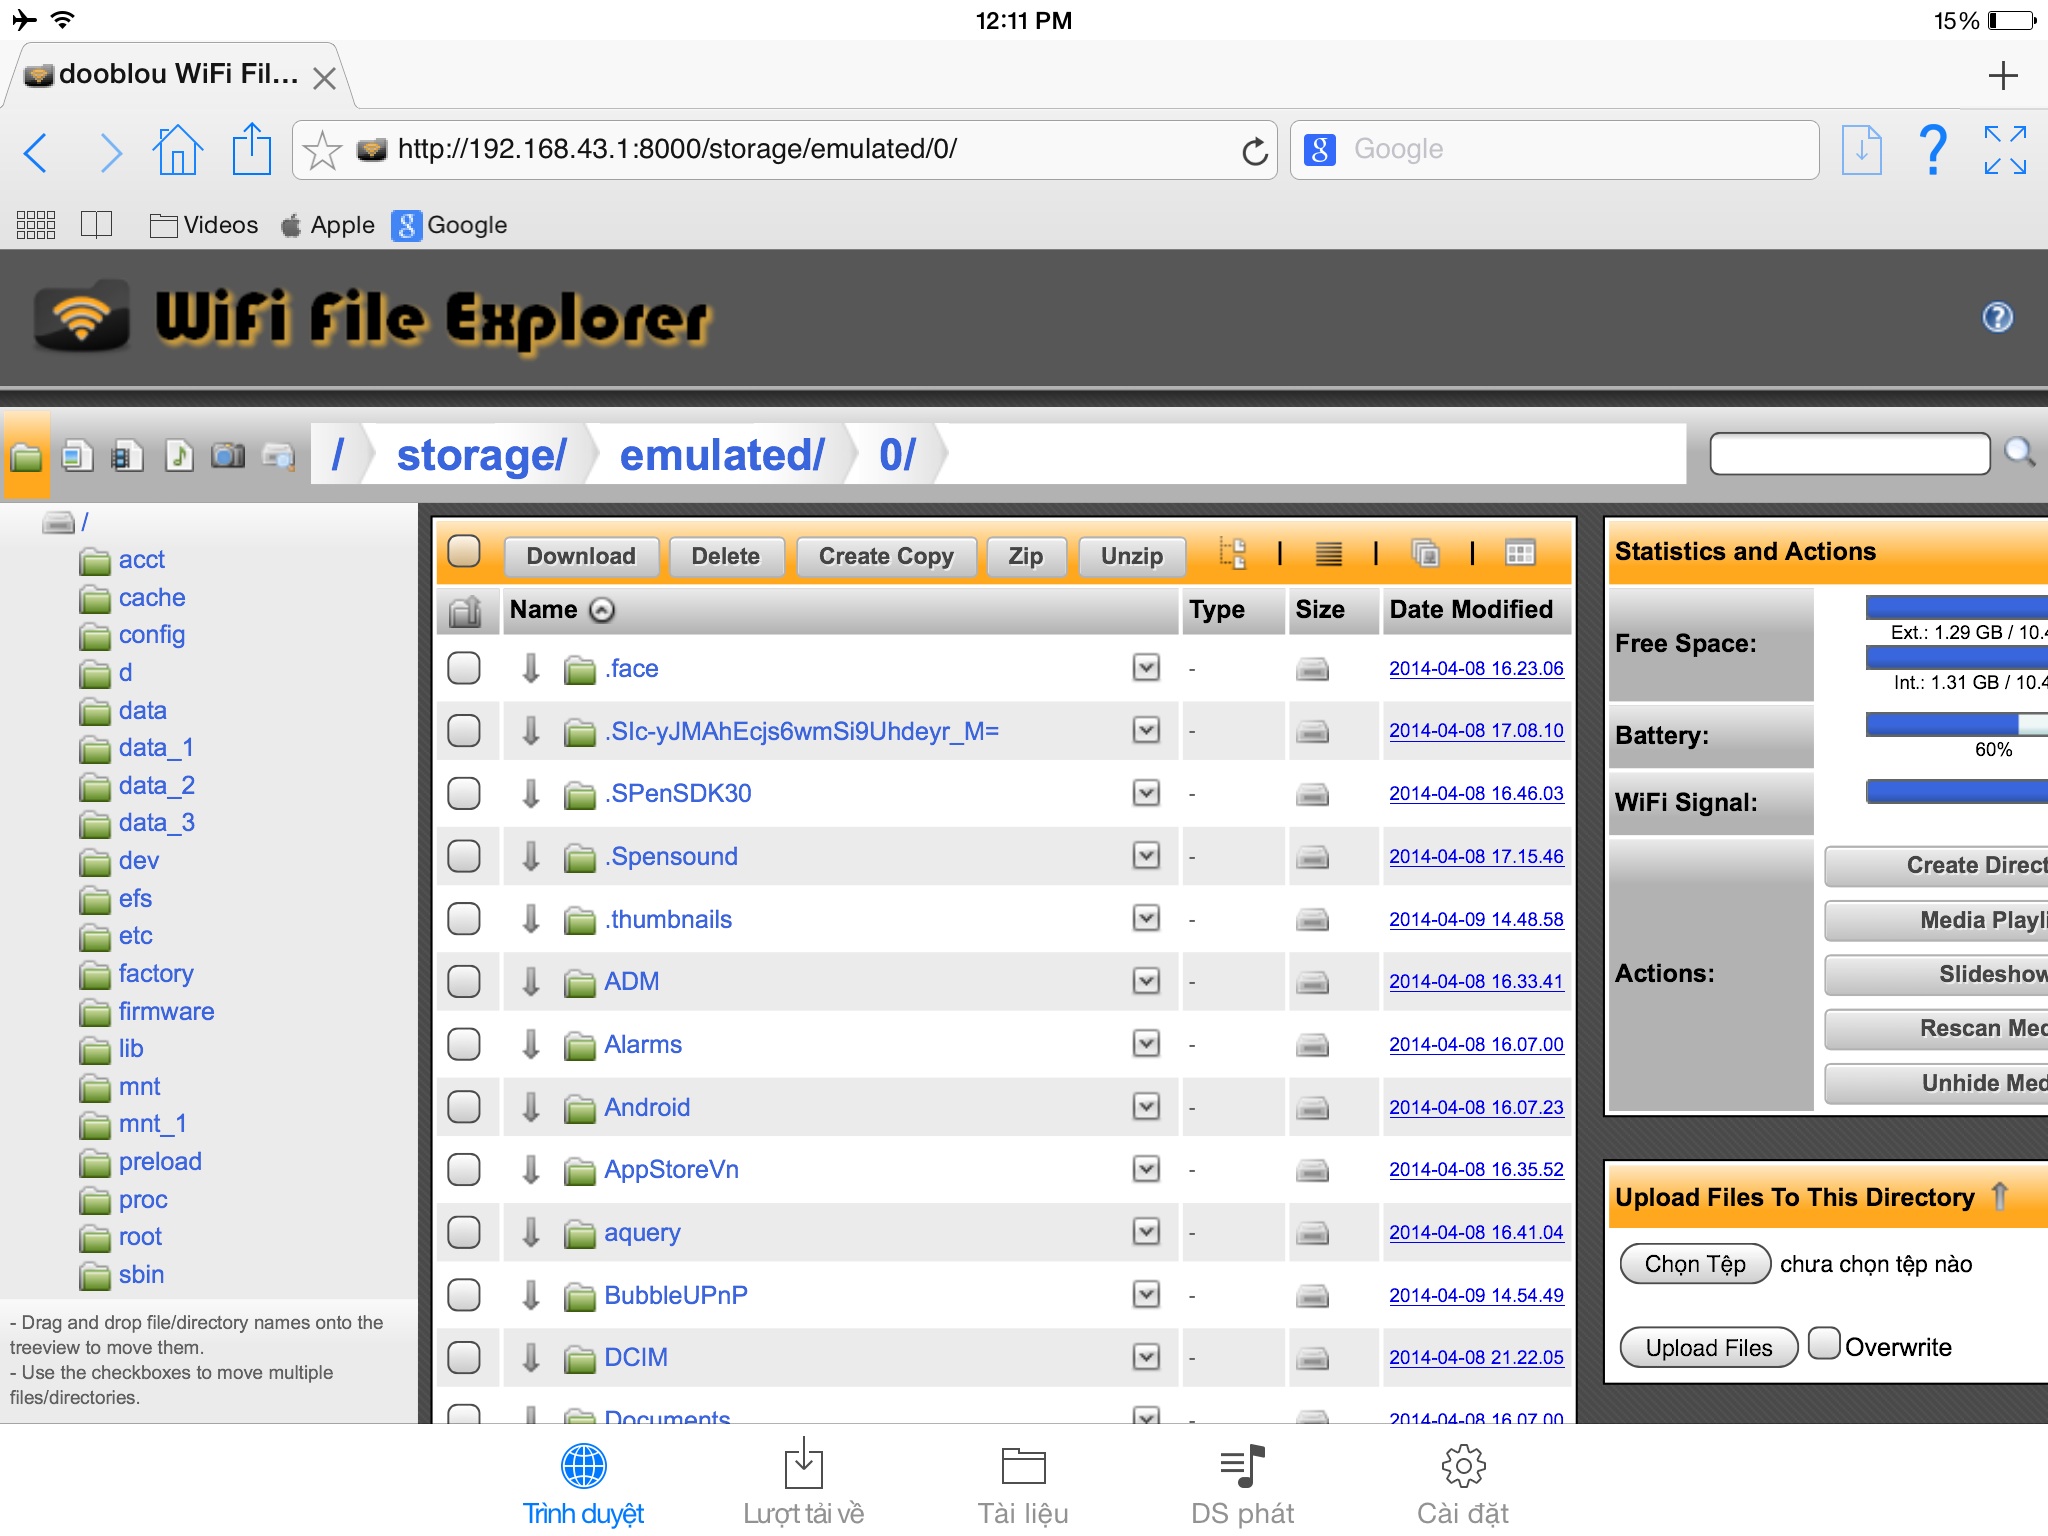
Task: Open the browser question mark help icon
Action: [1933, 150]
